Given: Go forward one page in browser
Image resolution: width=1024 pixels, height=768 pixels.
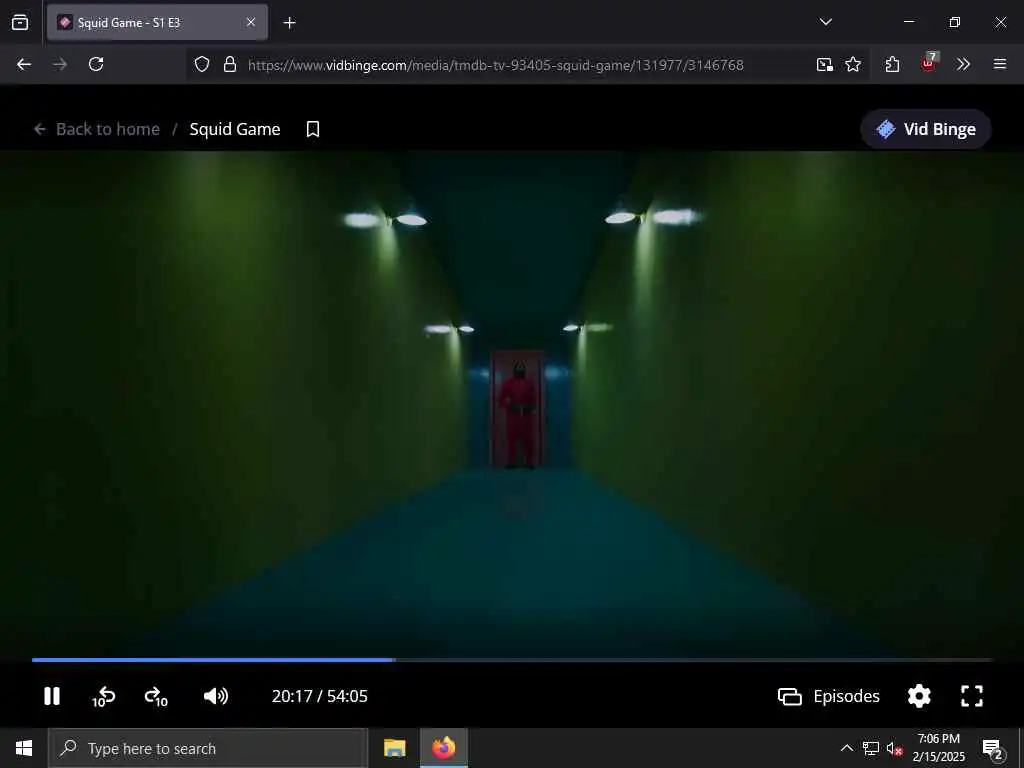Looking at the screenshot, I should click(60, 64).
